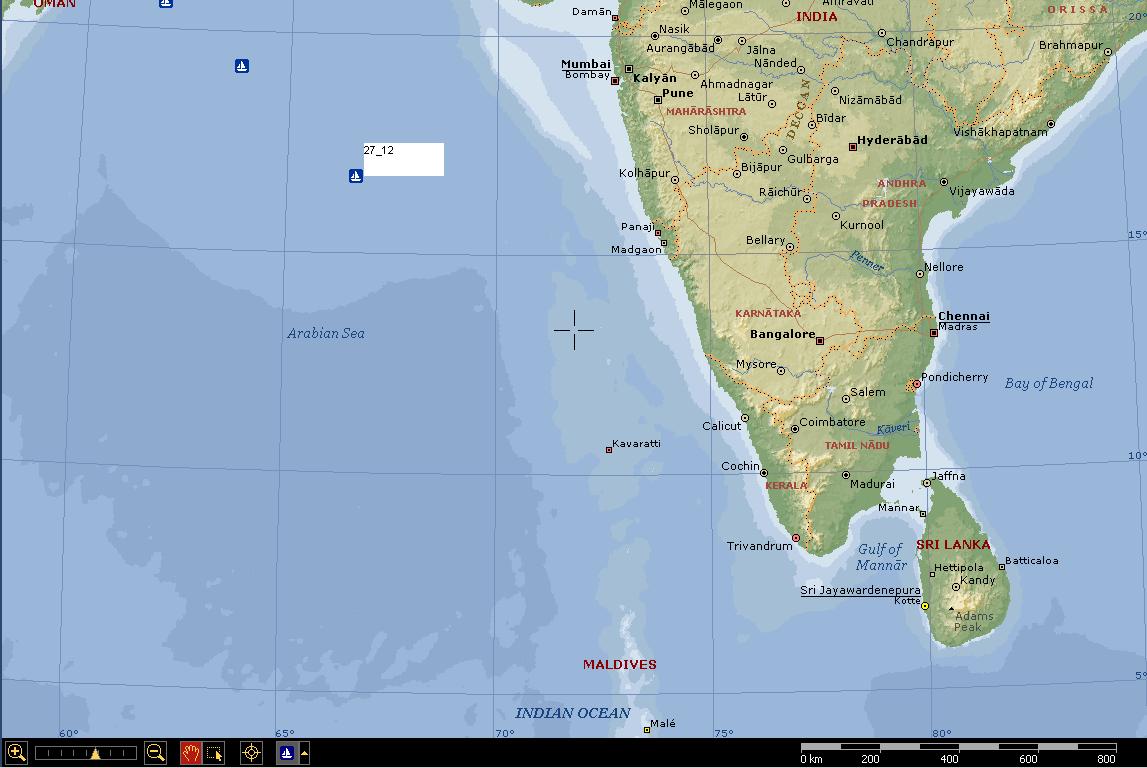Expand the sailboat marker type dropdown arrow
The height and width of the screenshot is (768, 1147).
point(304,752)
